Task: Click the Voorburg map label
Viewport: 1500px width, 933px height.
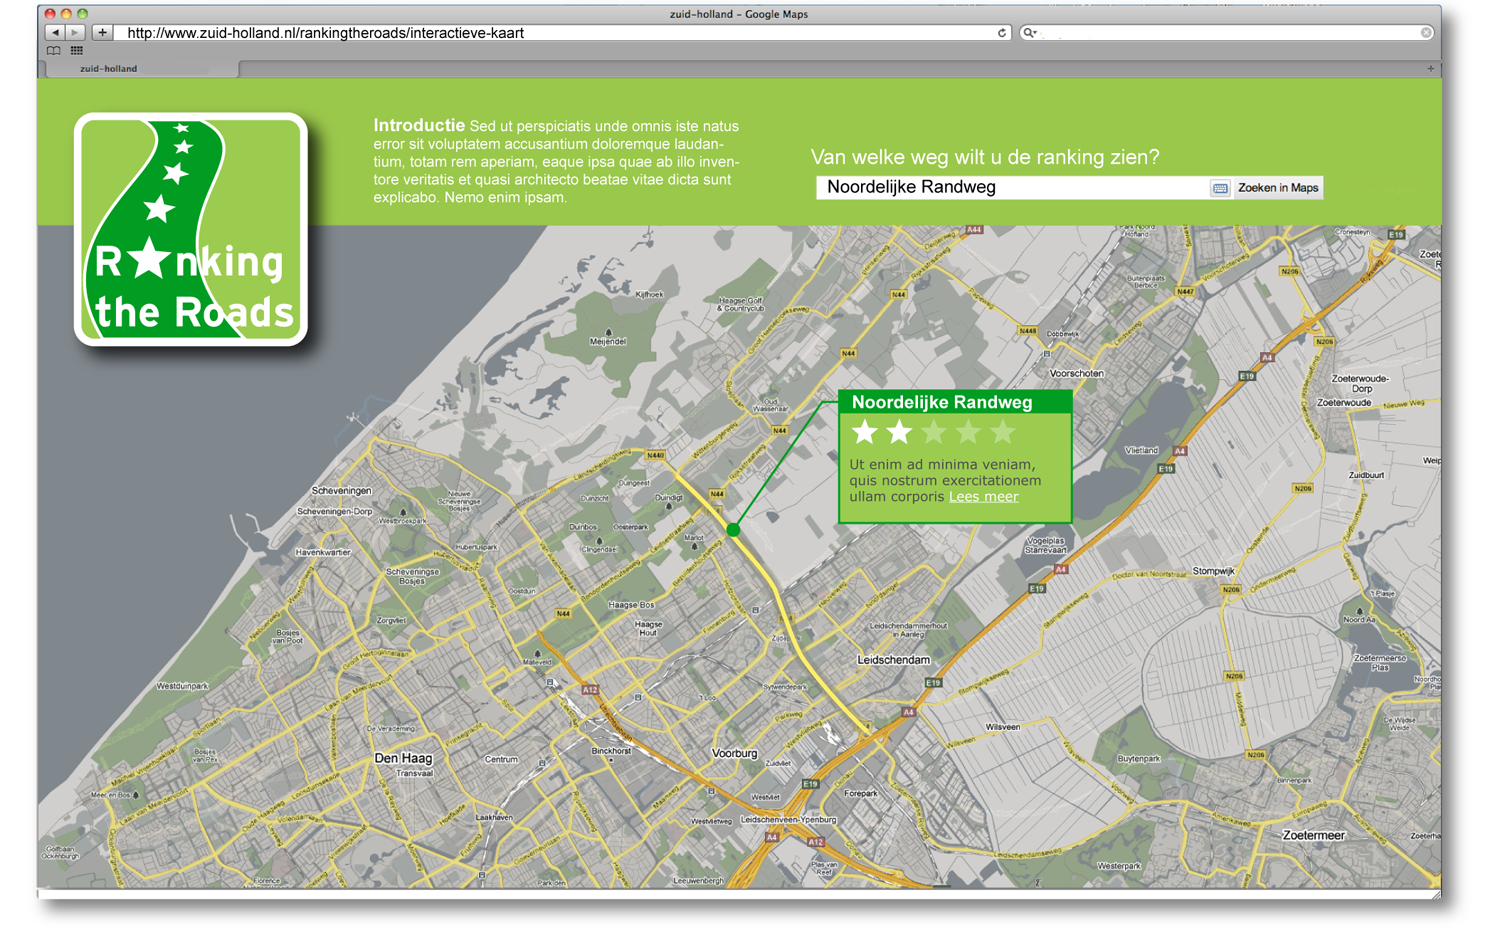Action: [x=735, y=754]
